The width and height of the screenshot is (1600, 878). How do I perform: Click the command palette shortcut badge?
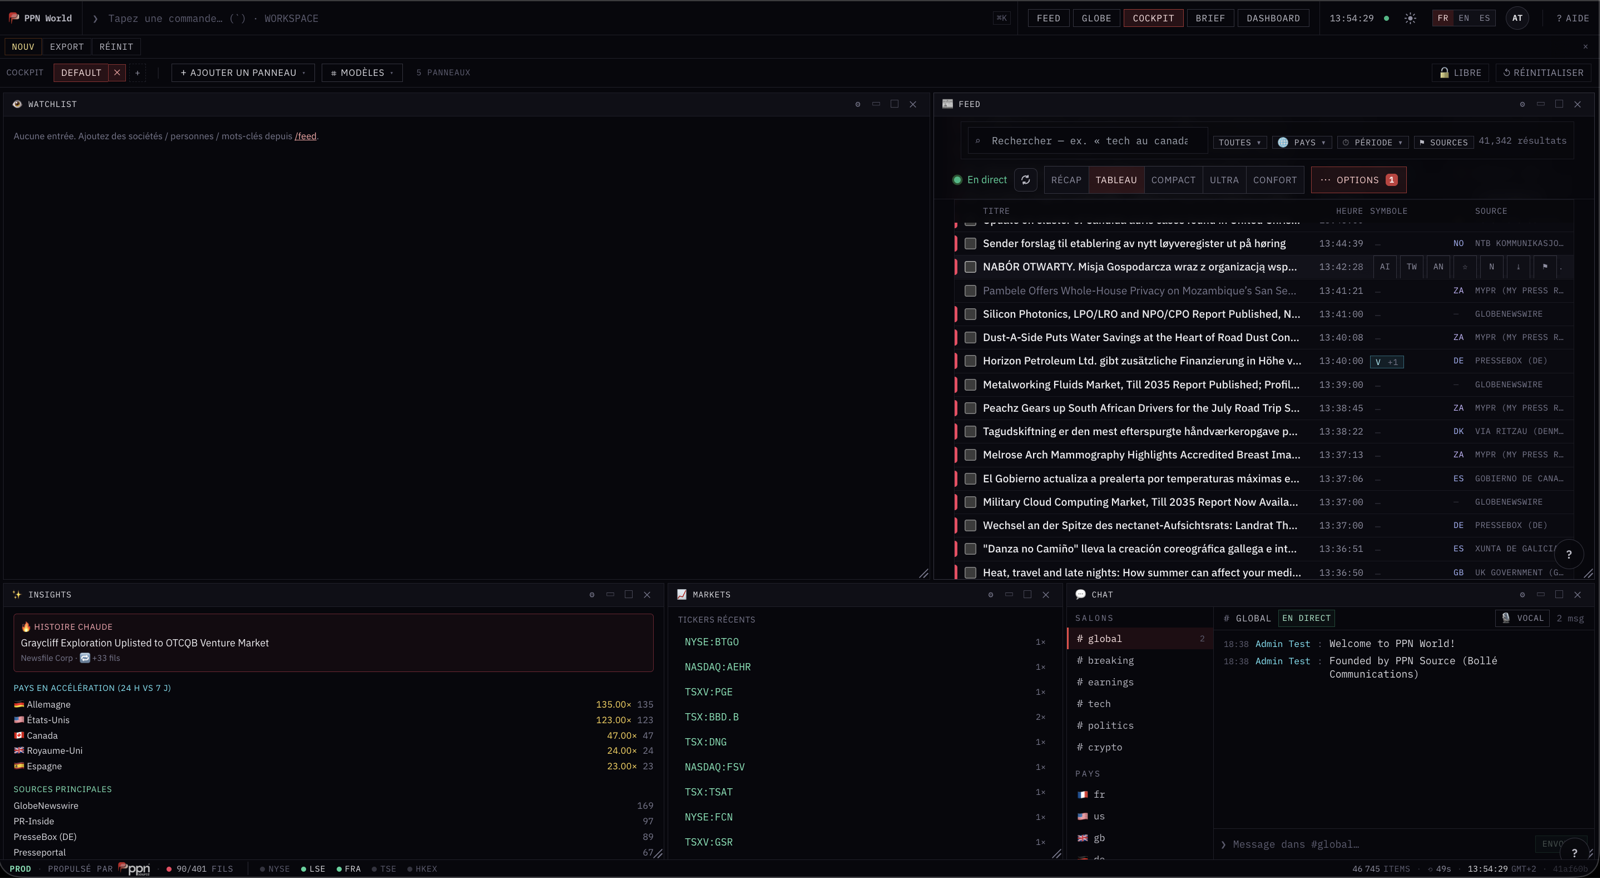coord(1002,18)
